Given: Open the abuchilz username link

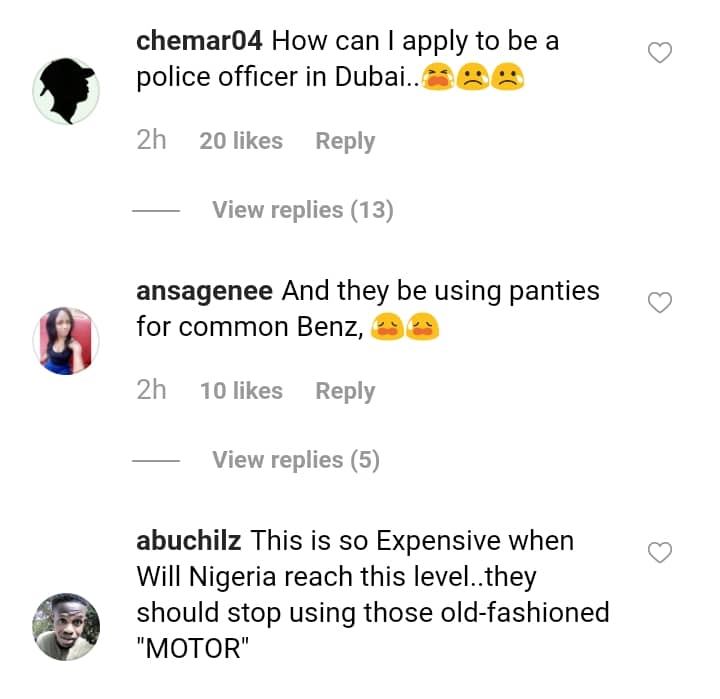Looking at the screenshot, I should coord(188,541).
